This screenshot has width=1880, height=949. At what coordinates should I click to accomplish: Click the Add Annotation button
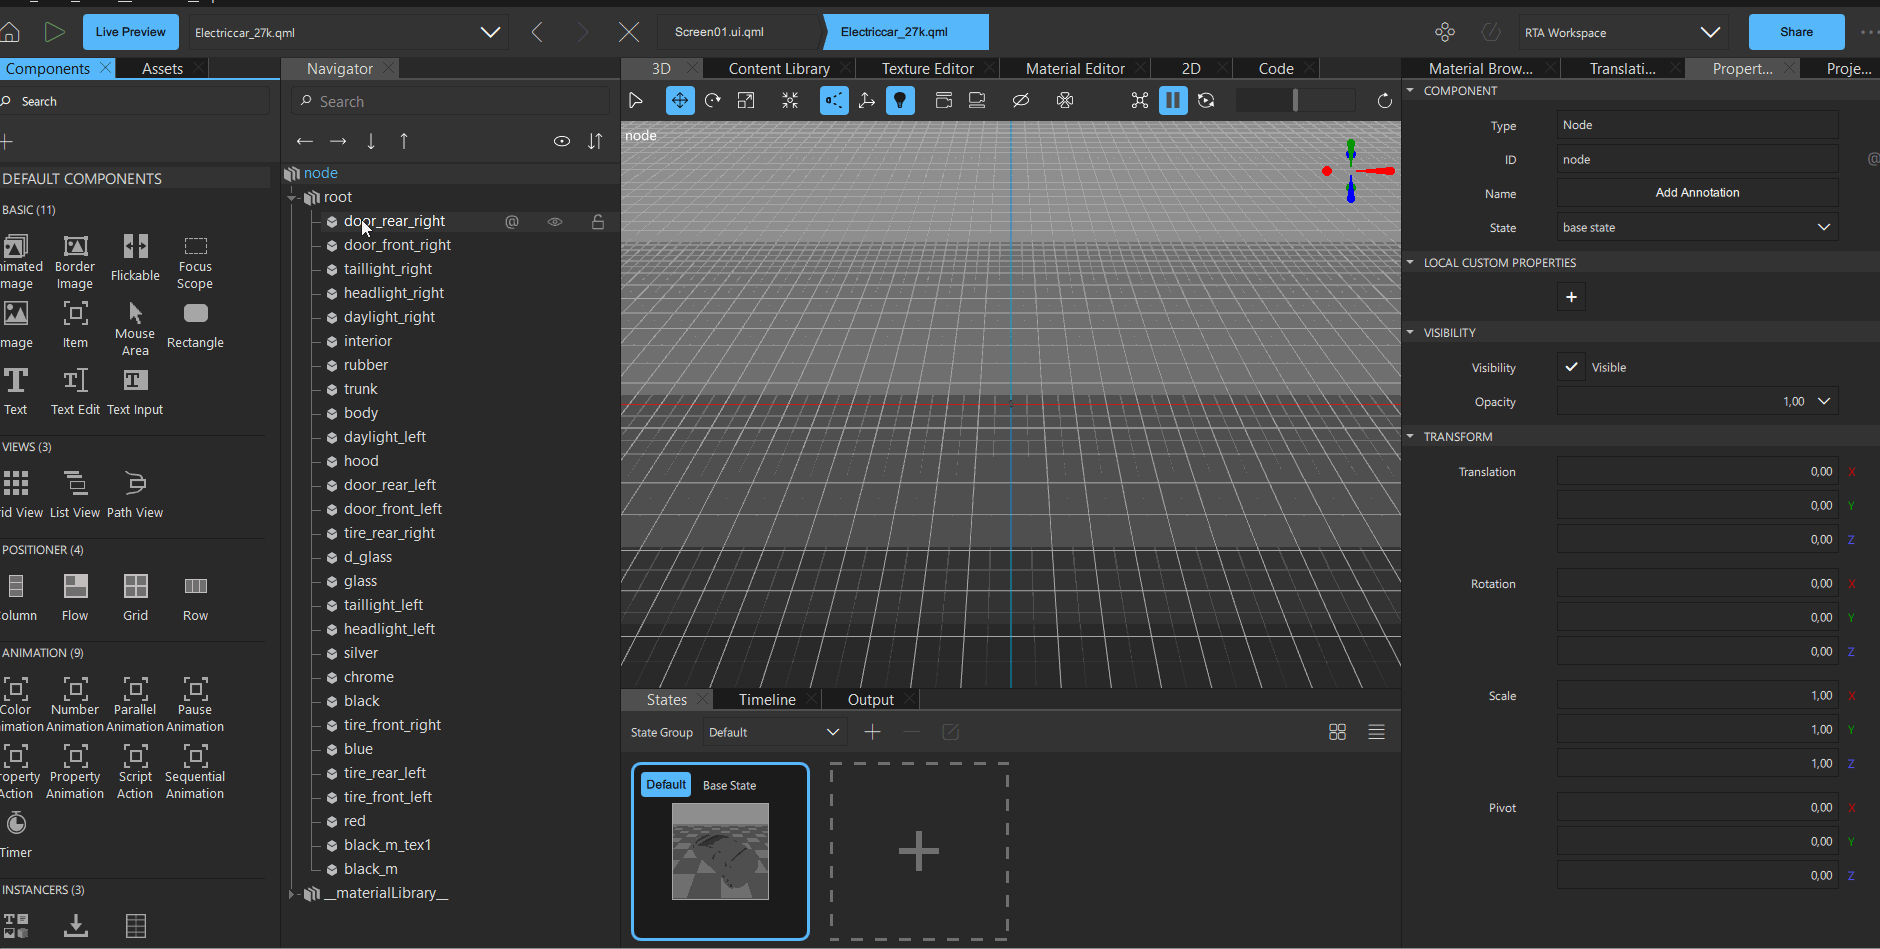point(1697,192)
